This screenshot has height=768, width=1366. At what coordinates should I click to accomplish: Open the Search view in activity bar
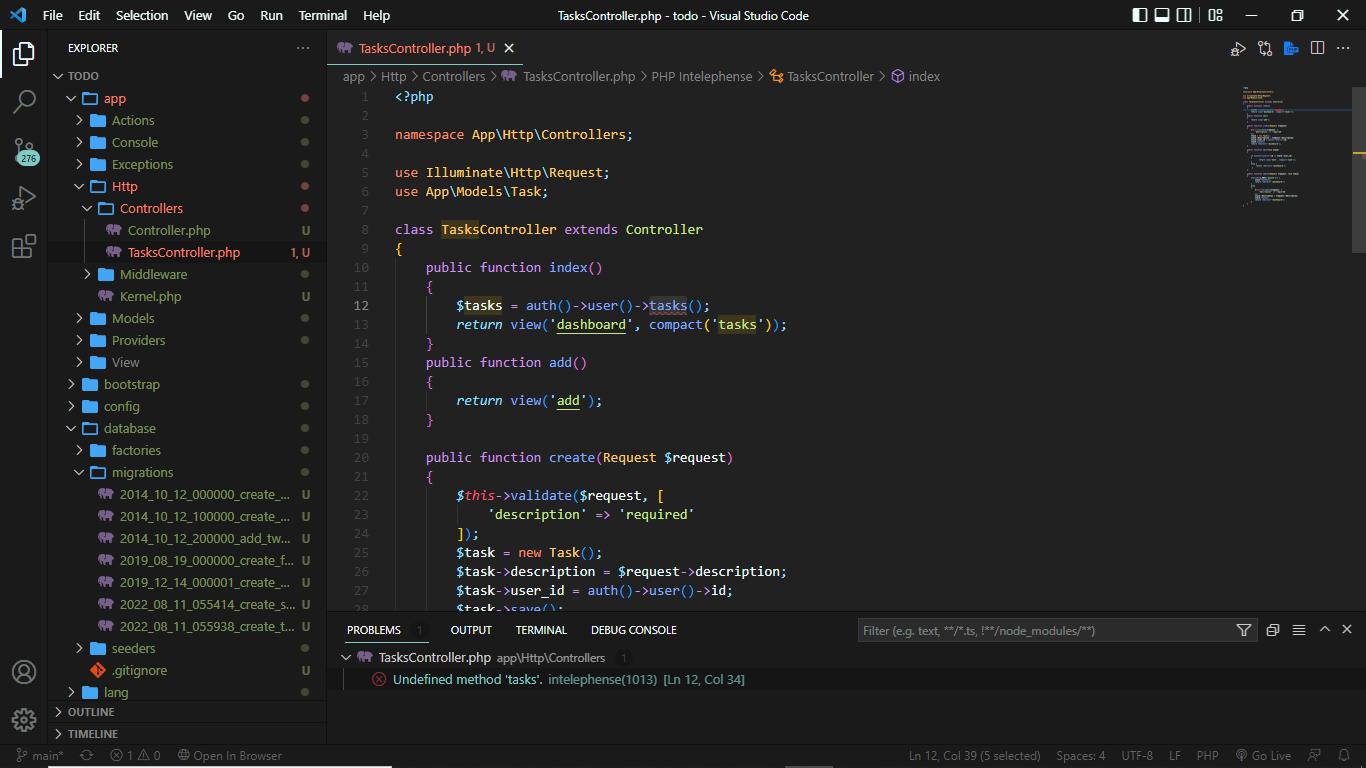tap(24, 101)
